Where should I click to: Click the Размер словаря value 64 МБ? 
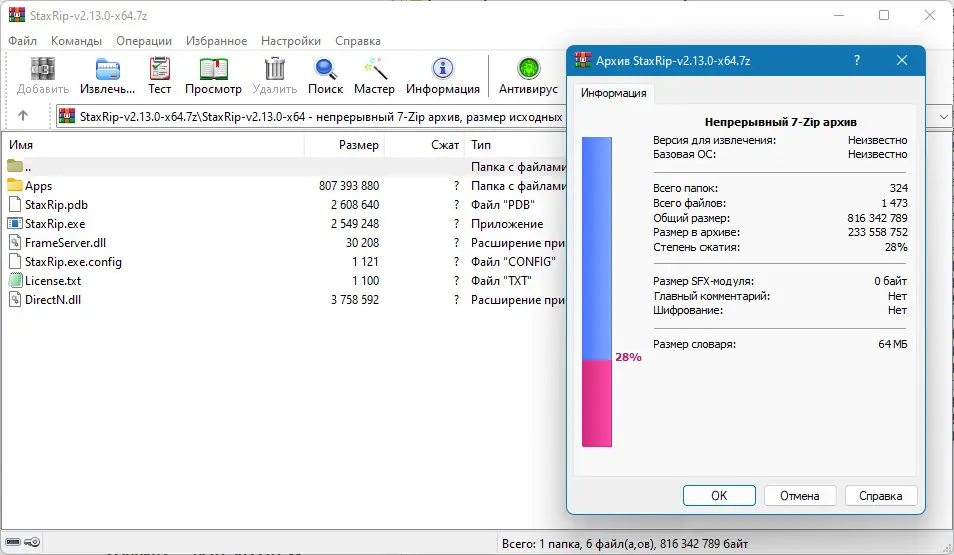[893, 344]
